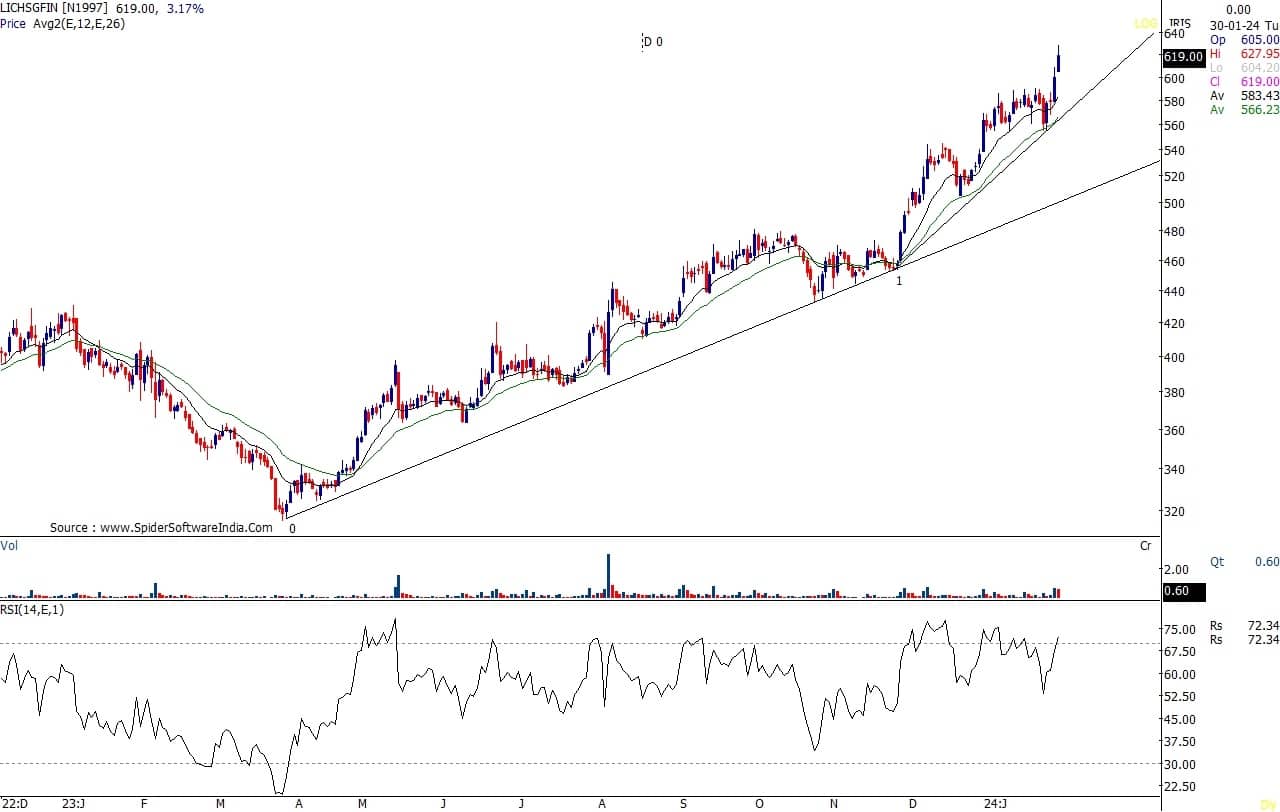
Task: Click the F month label on time axis
Action: point(145,803)
